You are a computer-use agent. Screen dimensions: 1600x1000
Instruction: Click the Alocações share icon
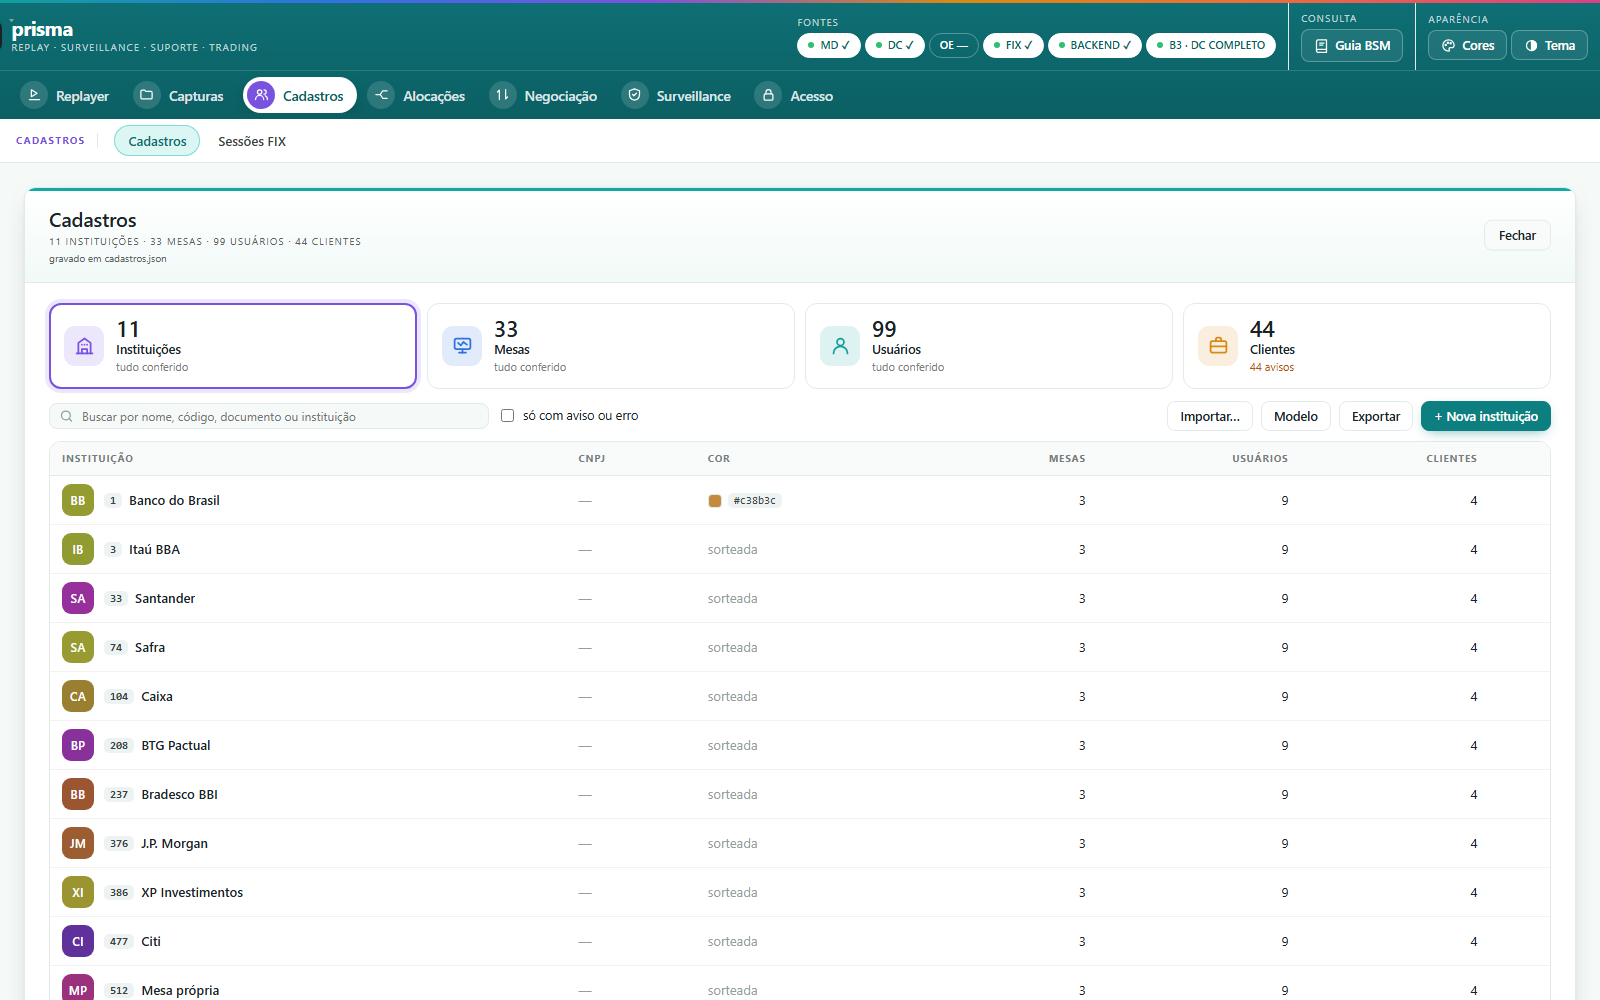pos(381,95)
